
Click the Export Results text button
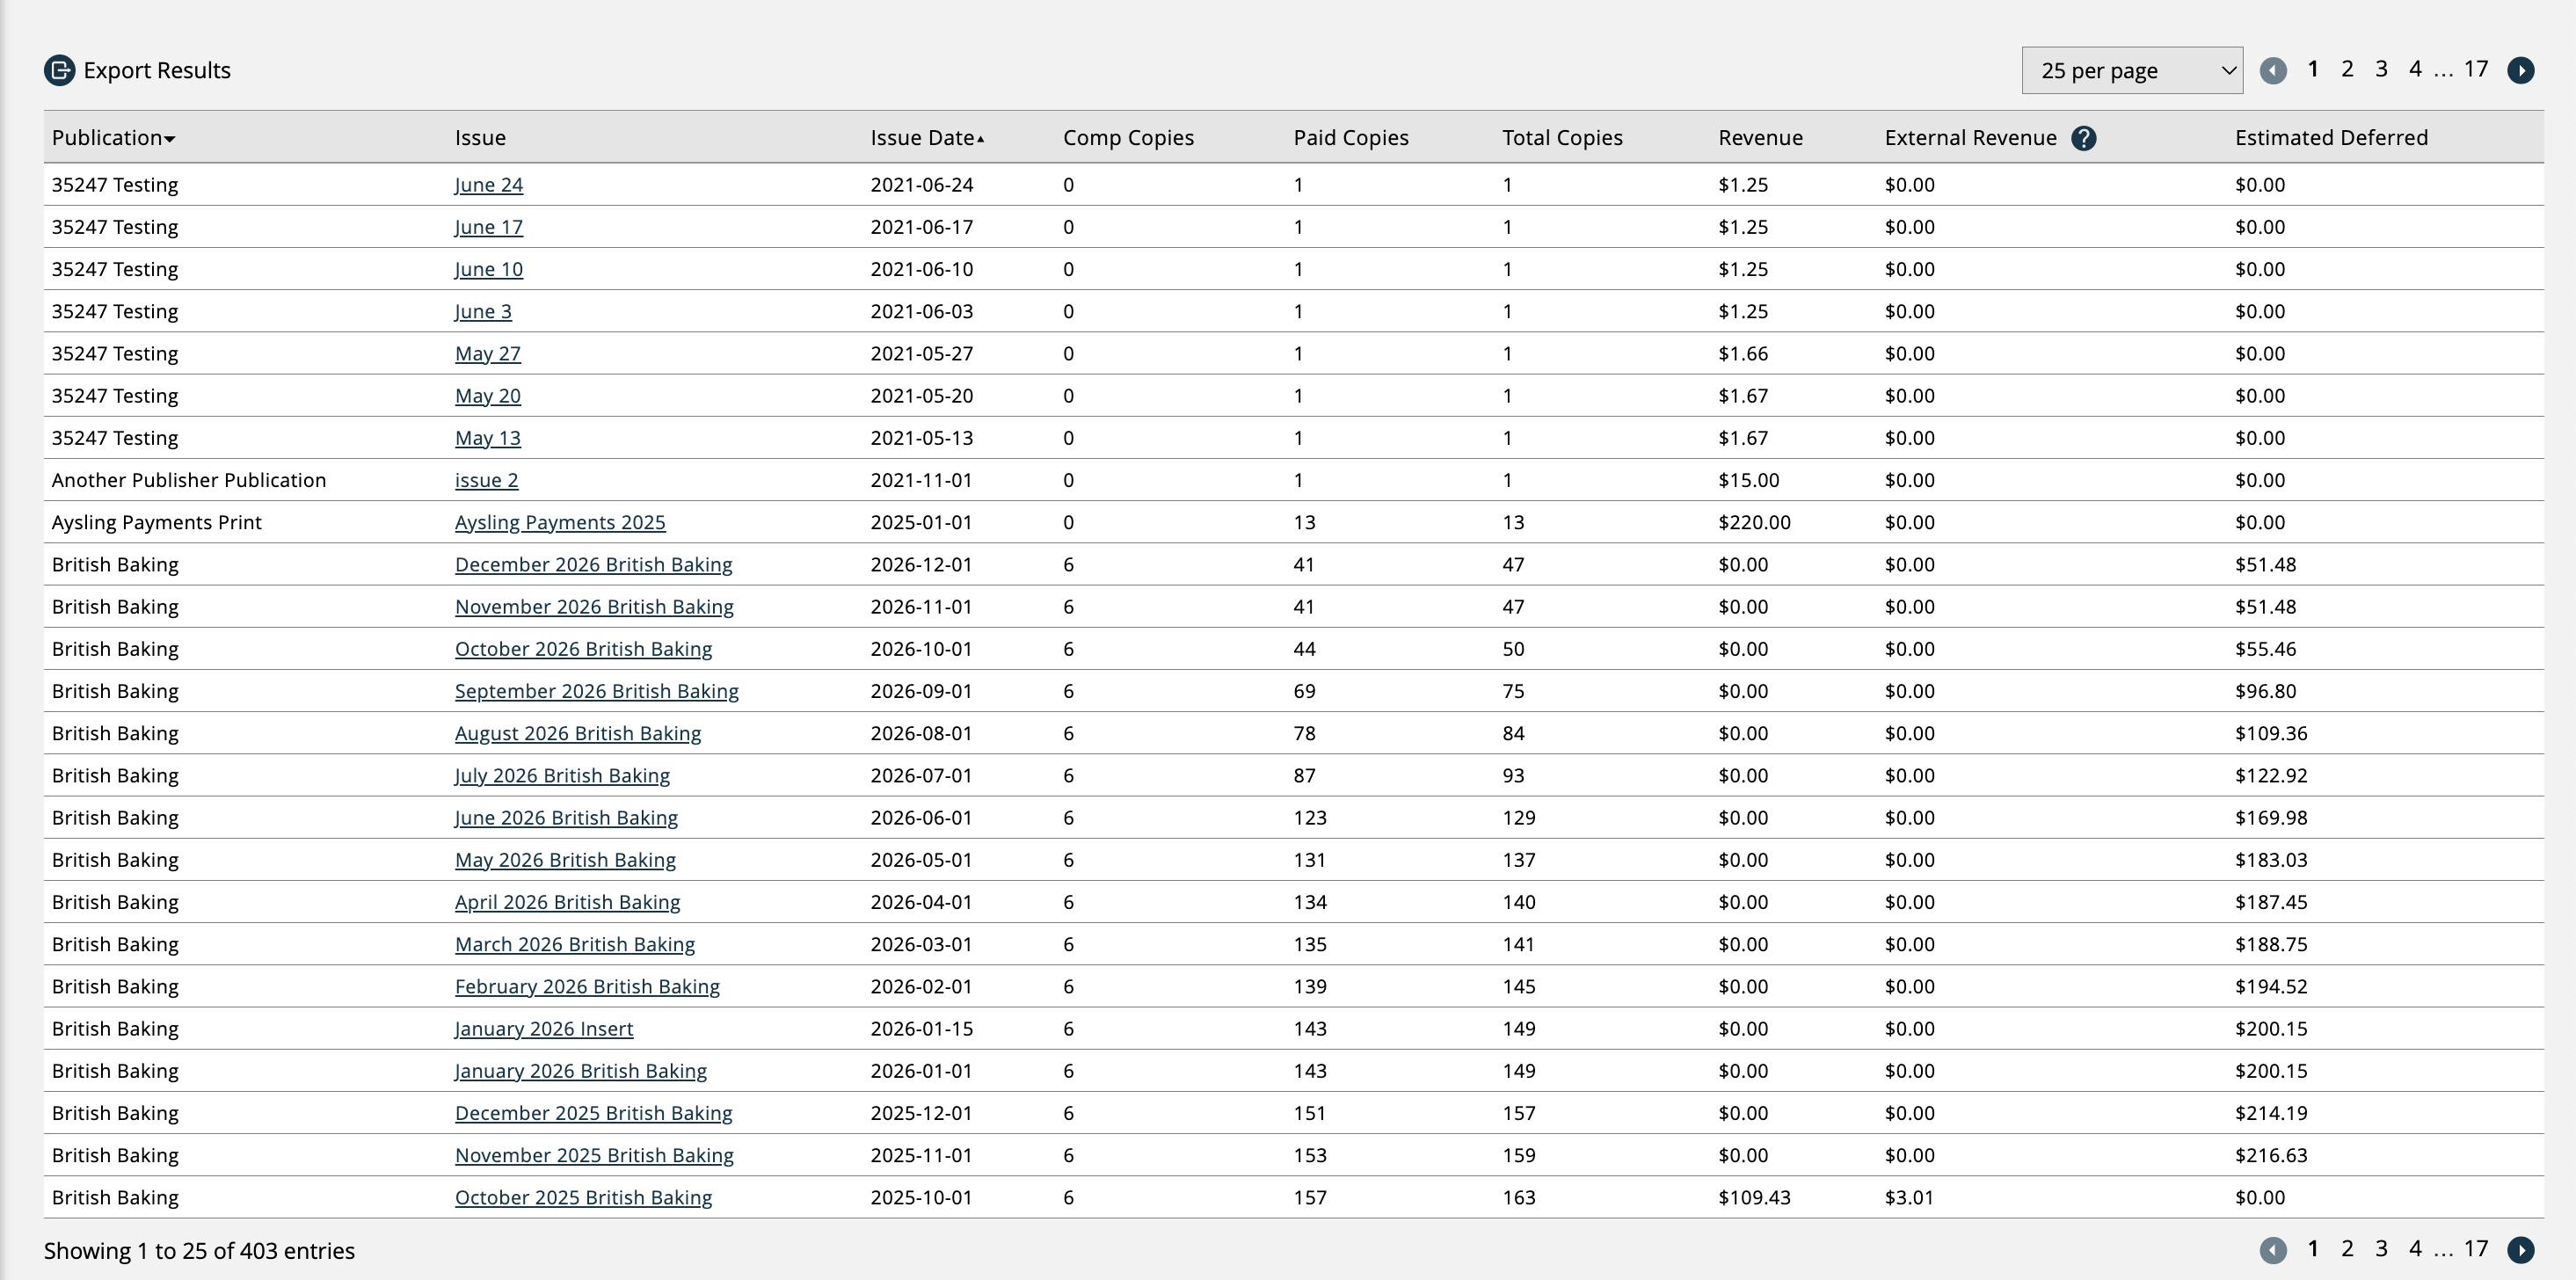point(157,70)
